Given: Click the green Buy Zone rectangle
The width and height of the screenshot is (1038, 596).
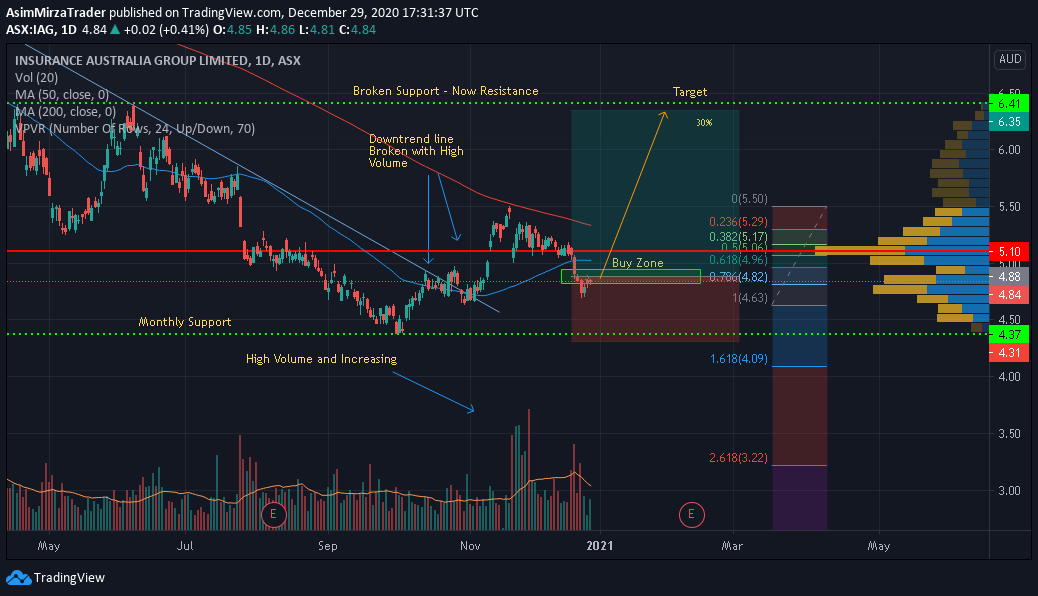Looking at the screenshot, I should (x=630, y=277).
